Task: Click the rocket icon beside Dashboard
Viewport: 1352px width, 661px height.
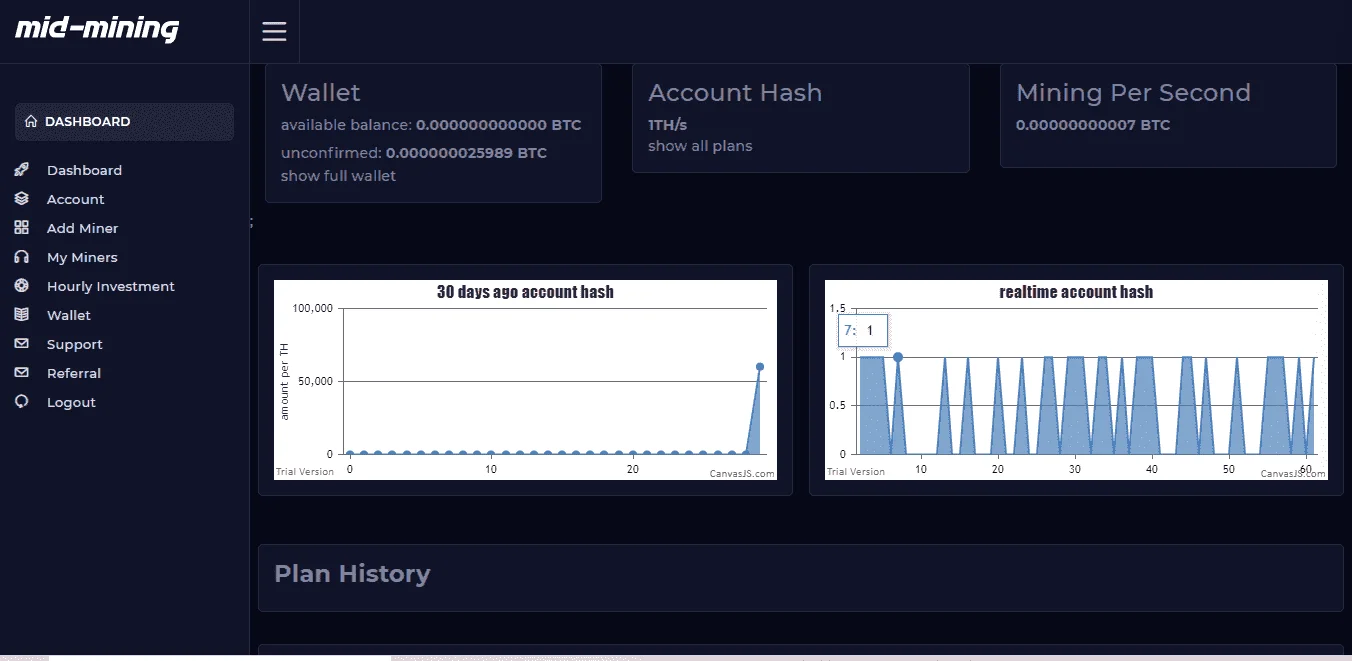Action: click(22, 170)
